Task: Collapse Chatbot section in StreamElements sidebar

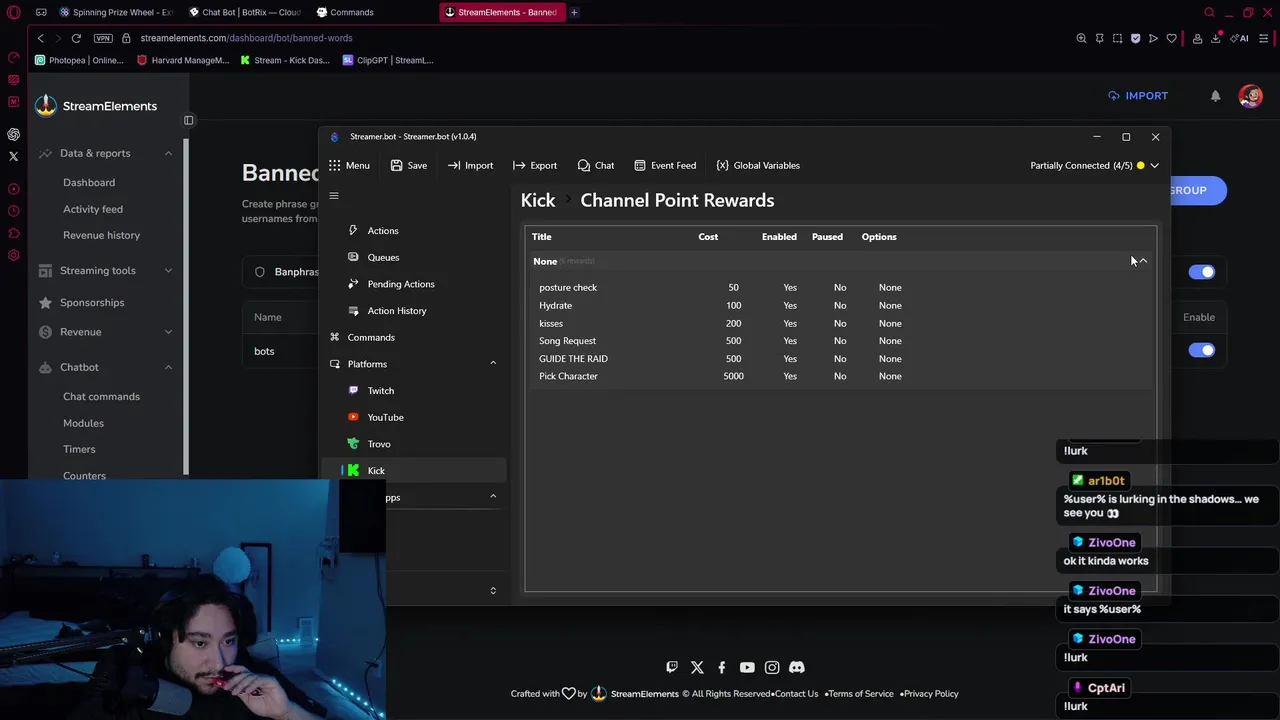Action: [x=168, y=367]
